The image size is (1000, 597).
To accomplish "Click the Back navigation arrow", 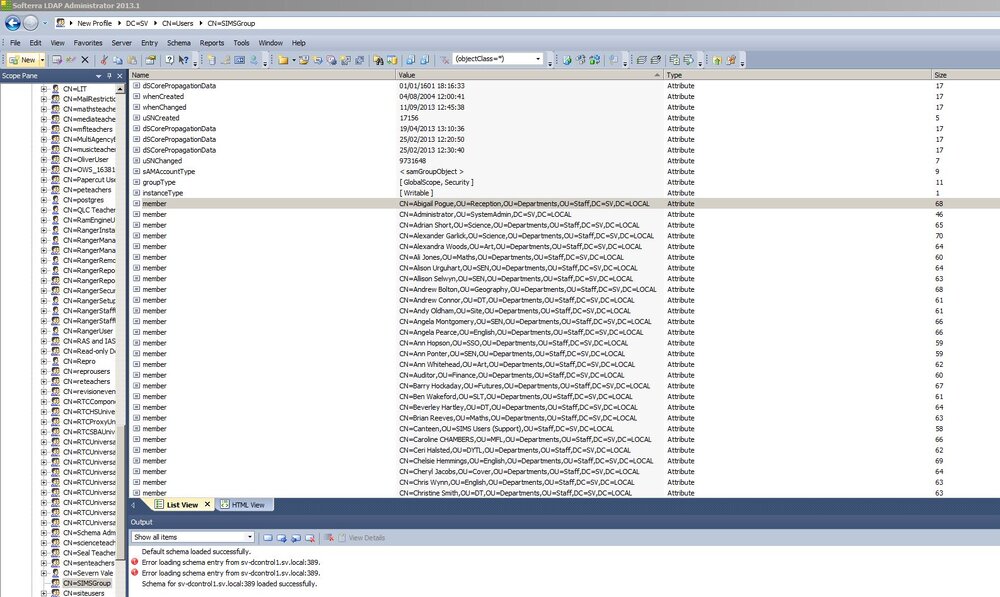I will [13, 23].
